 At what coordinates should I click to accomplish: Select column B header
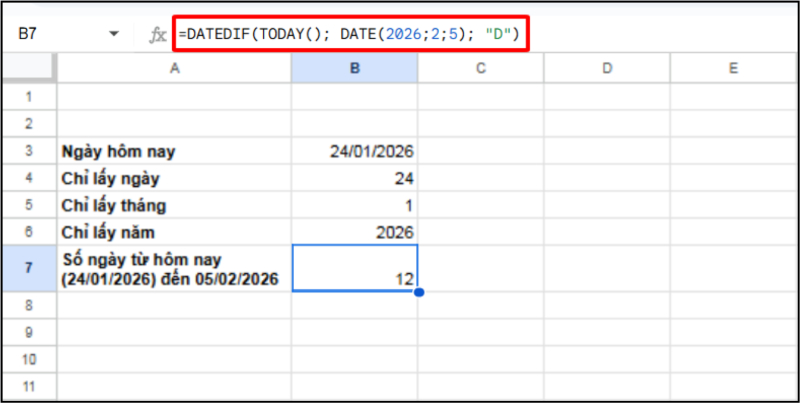click(355, 68)
